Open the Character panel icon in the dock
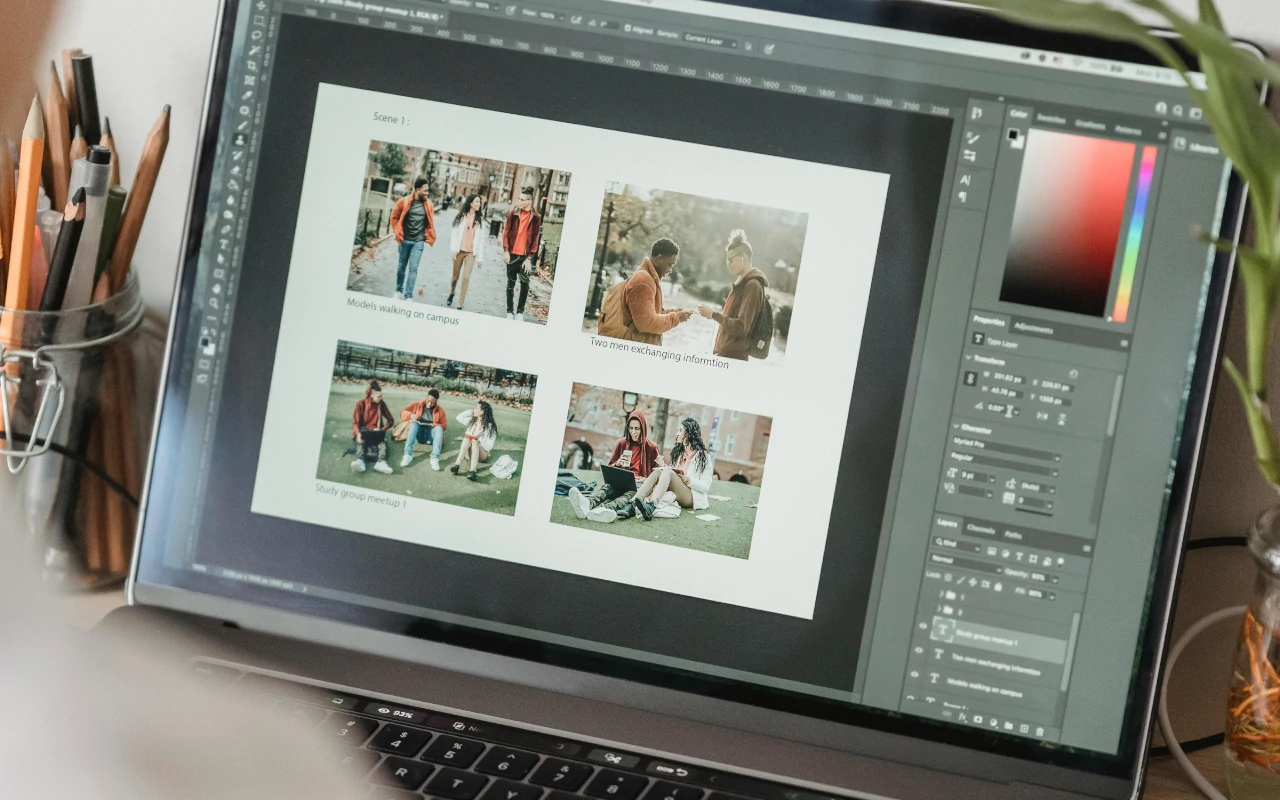The height and width of the screenshot is (800, 1280). (x=966, y=180)
